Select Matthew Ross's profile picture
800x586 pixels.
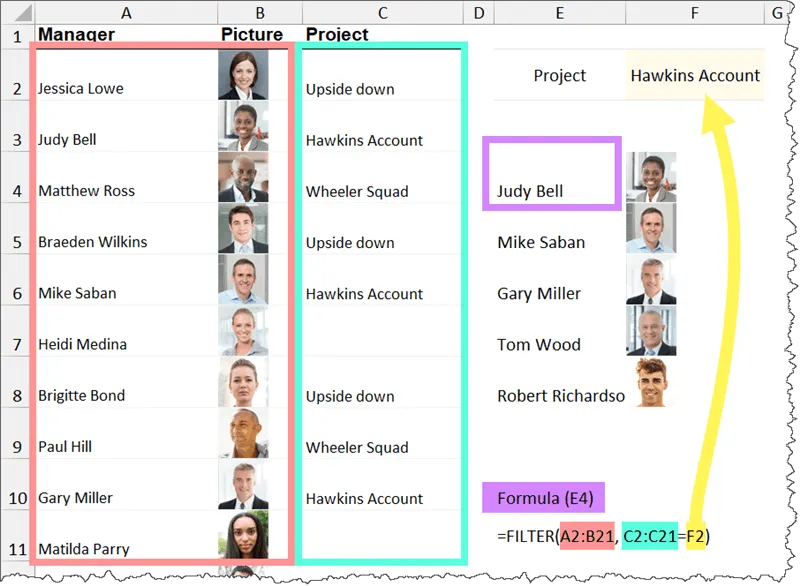[x=243, y=179]
